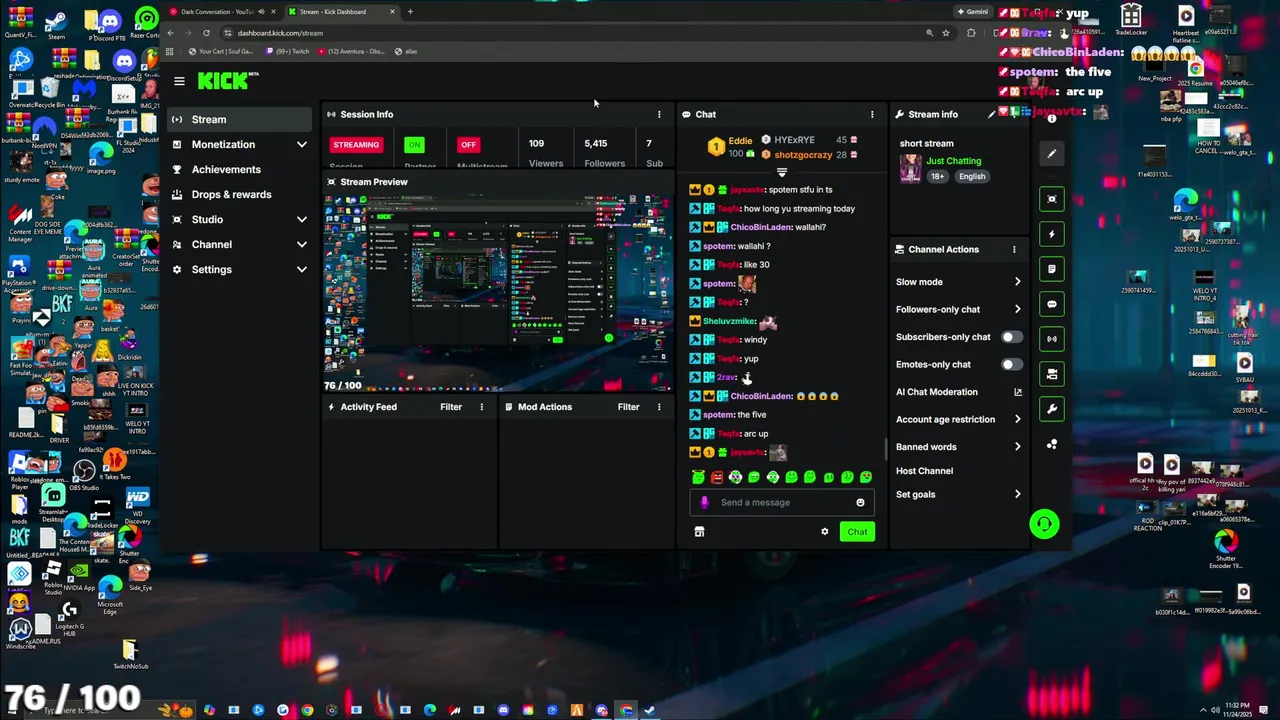This screenshot has width=1280, height=720.
Task: Open Mod Actions options menu
Action: coord(659,407)
